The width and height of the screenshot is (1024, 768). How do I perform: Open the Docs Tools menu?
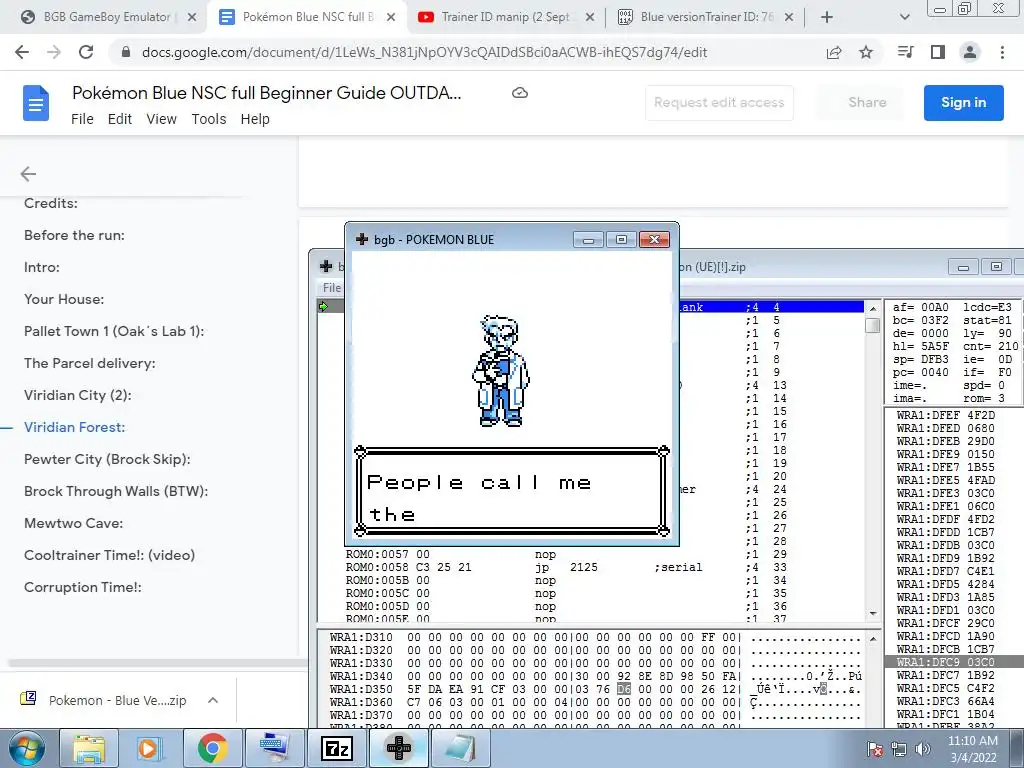209,119
